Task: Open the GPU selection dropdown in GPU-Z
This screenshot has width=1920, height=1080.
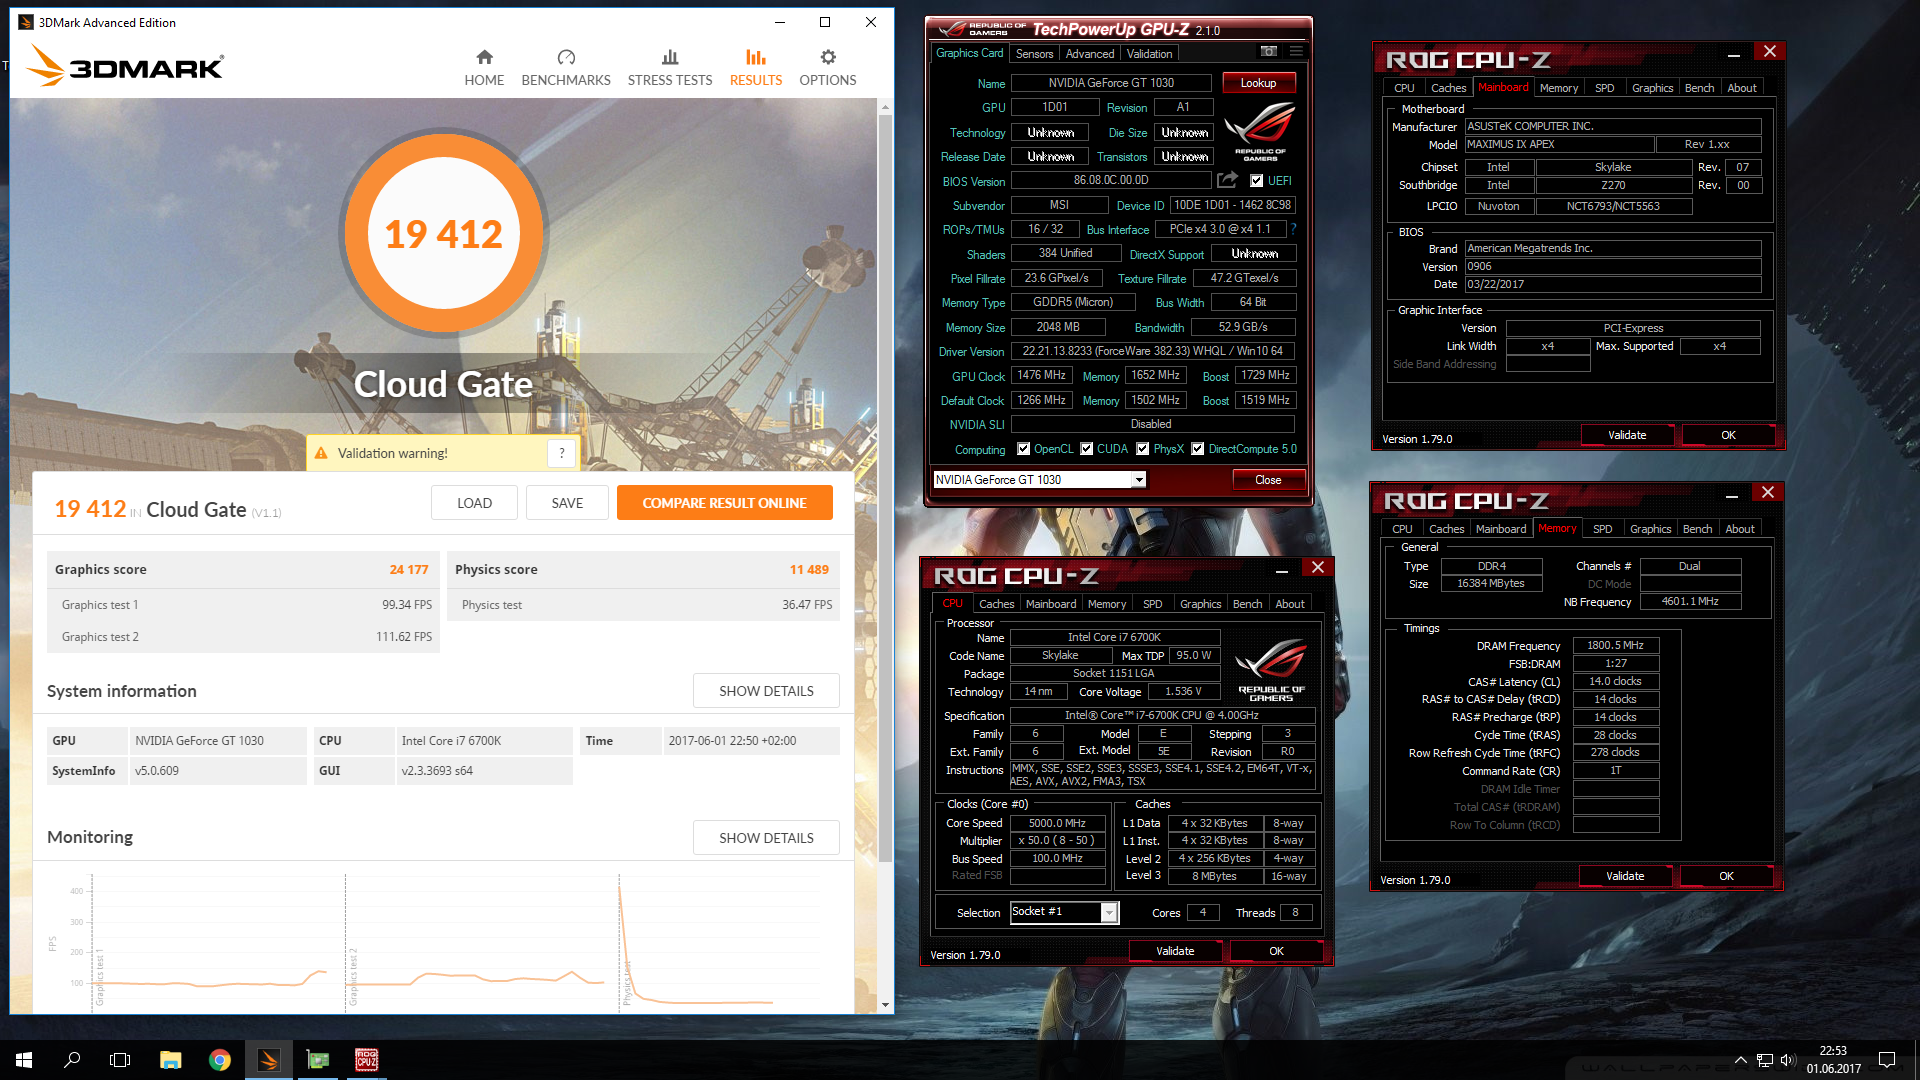Action: (x=1138, y=480)
